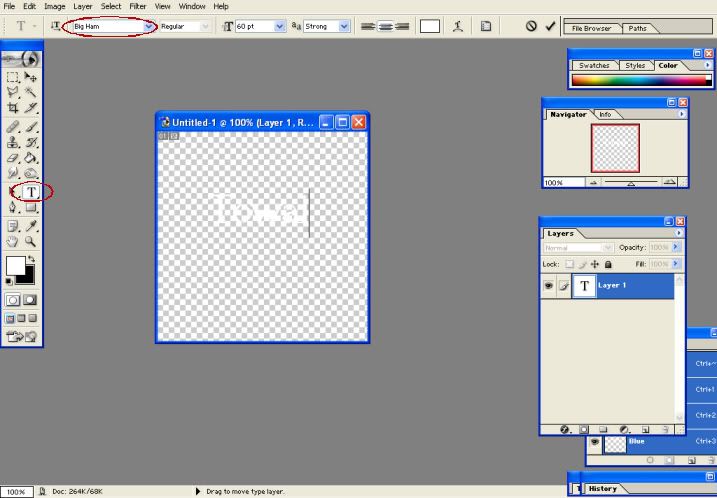717x498 pixels.
Task: Create new layer in Layers panel
Action: pyautogui.click(x=645, y=429)
